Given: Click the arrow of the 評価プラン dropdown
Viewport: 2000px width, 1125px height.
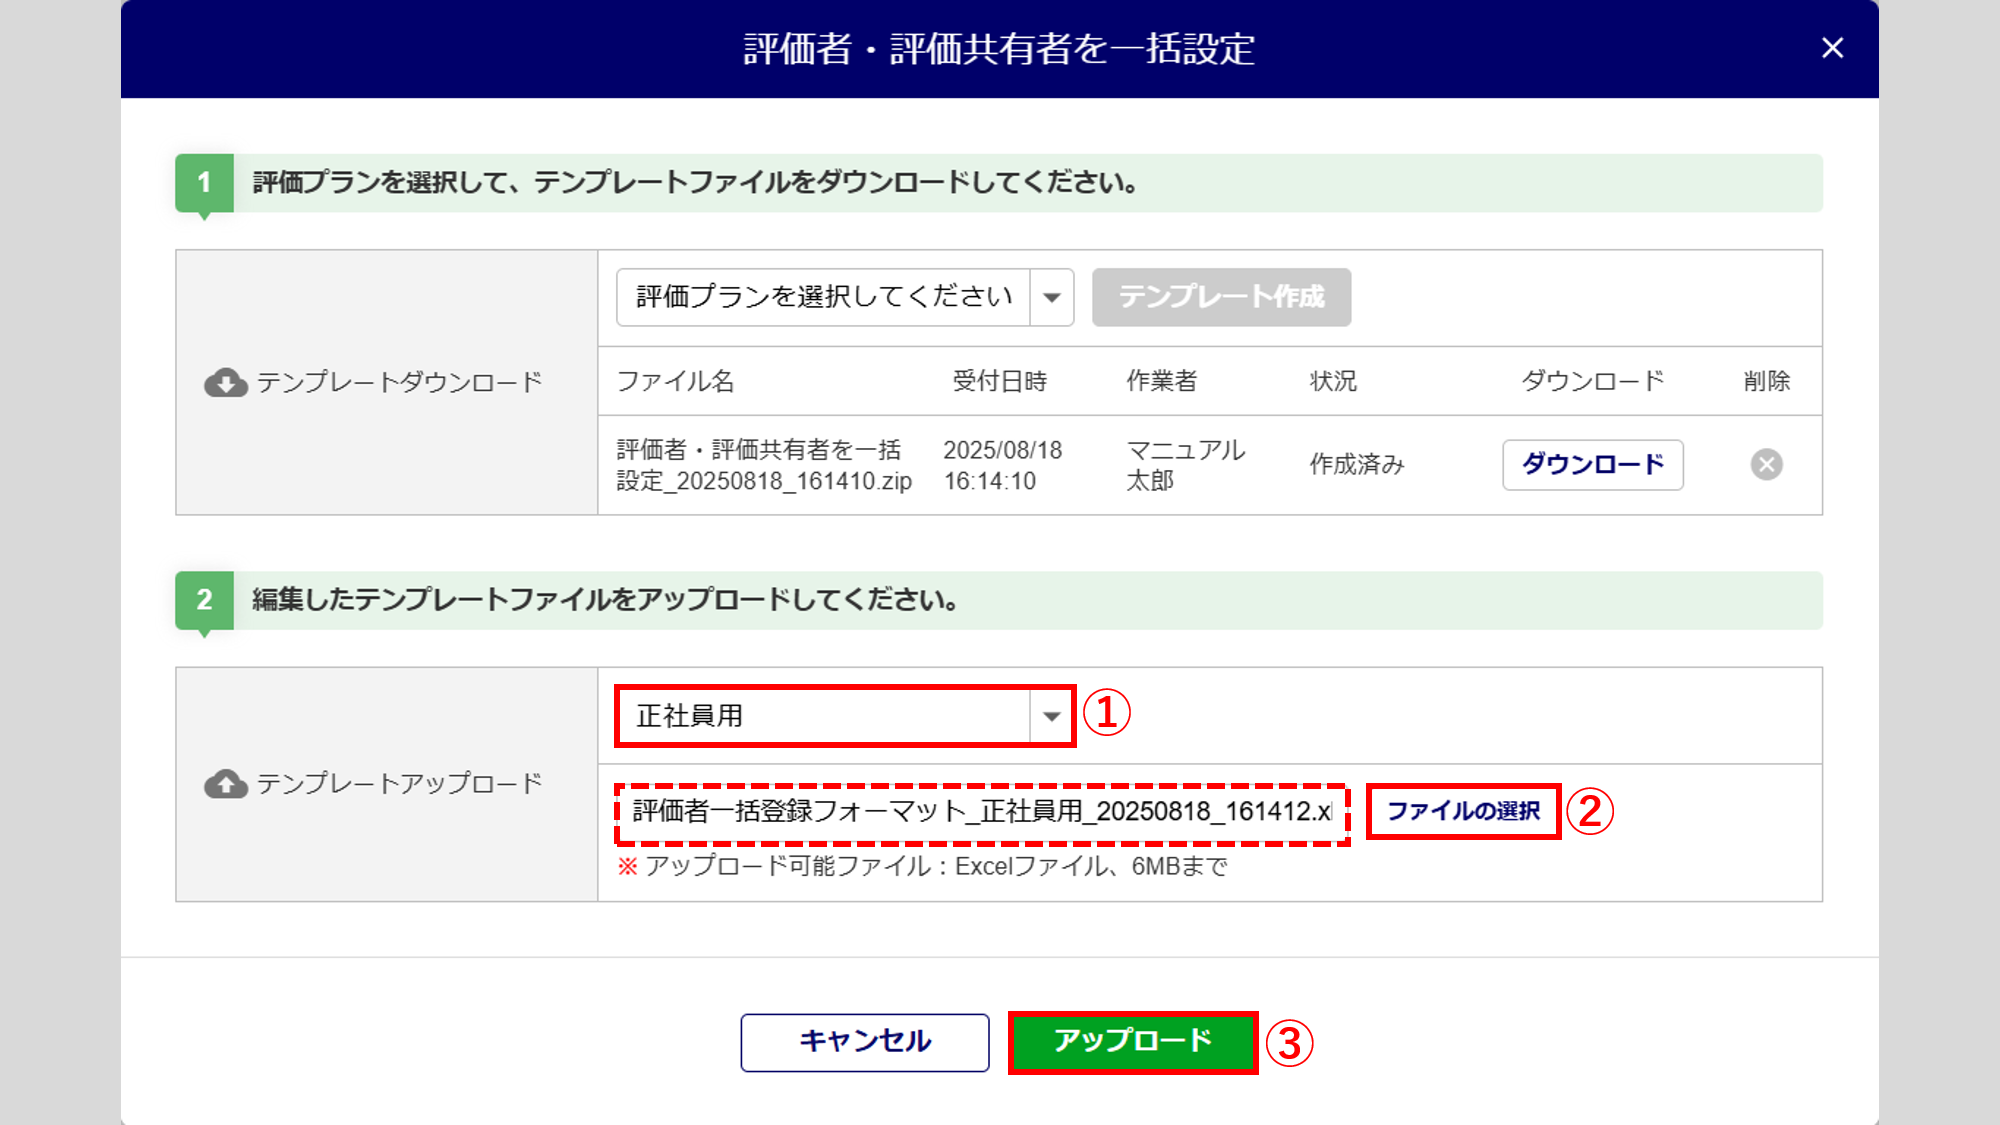Looking at the screenshot, I should 1052,297.
